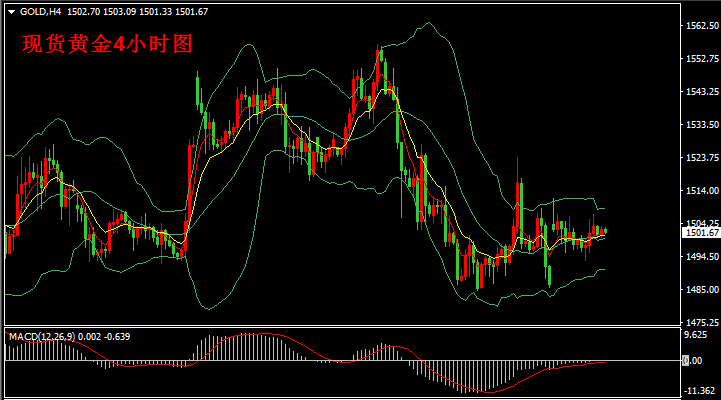The width and height of the screenshot is (721, 400).
Task: Click the 1485.00 price axis label
Action: [x=702, y=290]
